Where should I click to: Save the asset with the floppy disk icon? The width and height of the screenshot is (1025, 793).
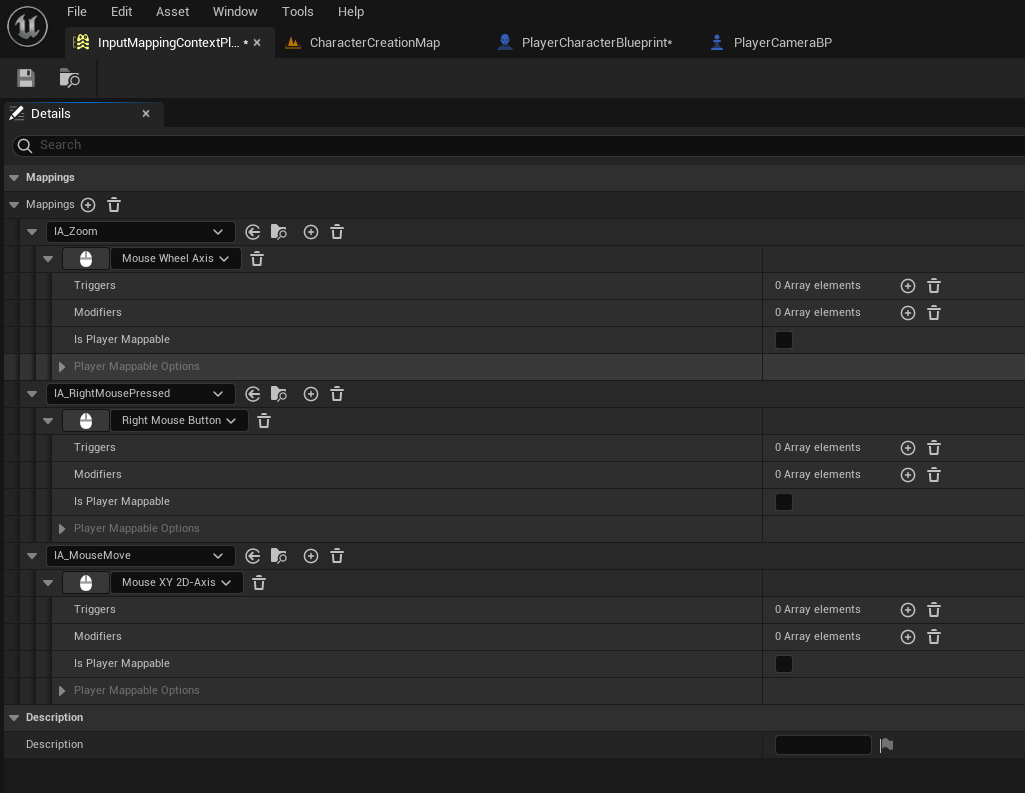tap(26, 78)
